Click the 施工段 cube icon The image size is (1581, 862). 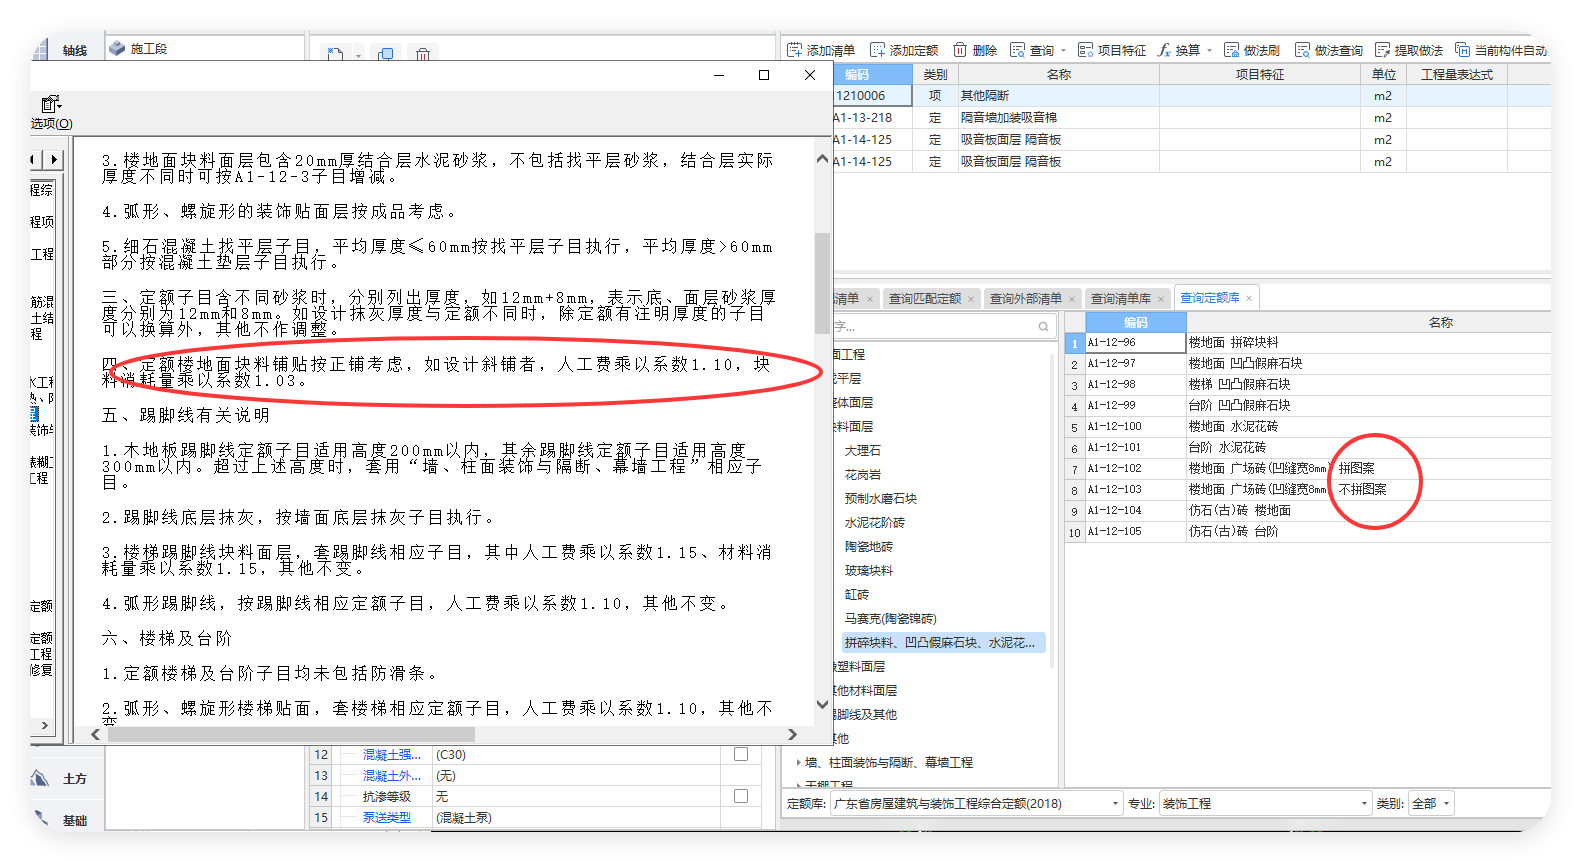[117, 48]
